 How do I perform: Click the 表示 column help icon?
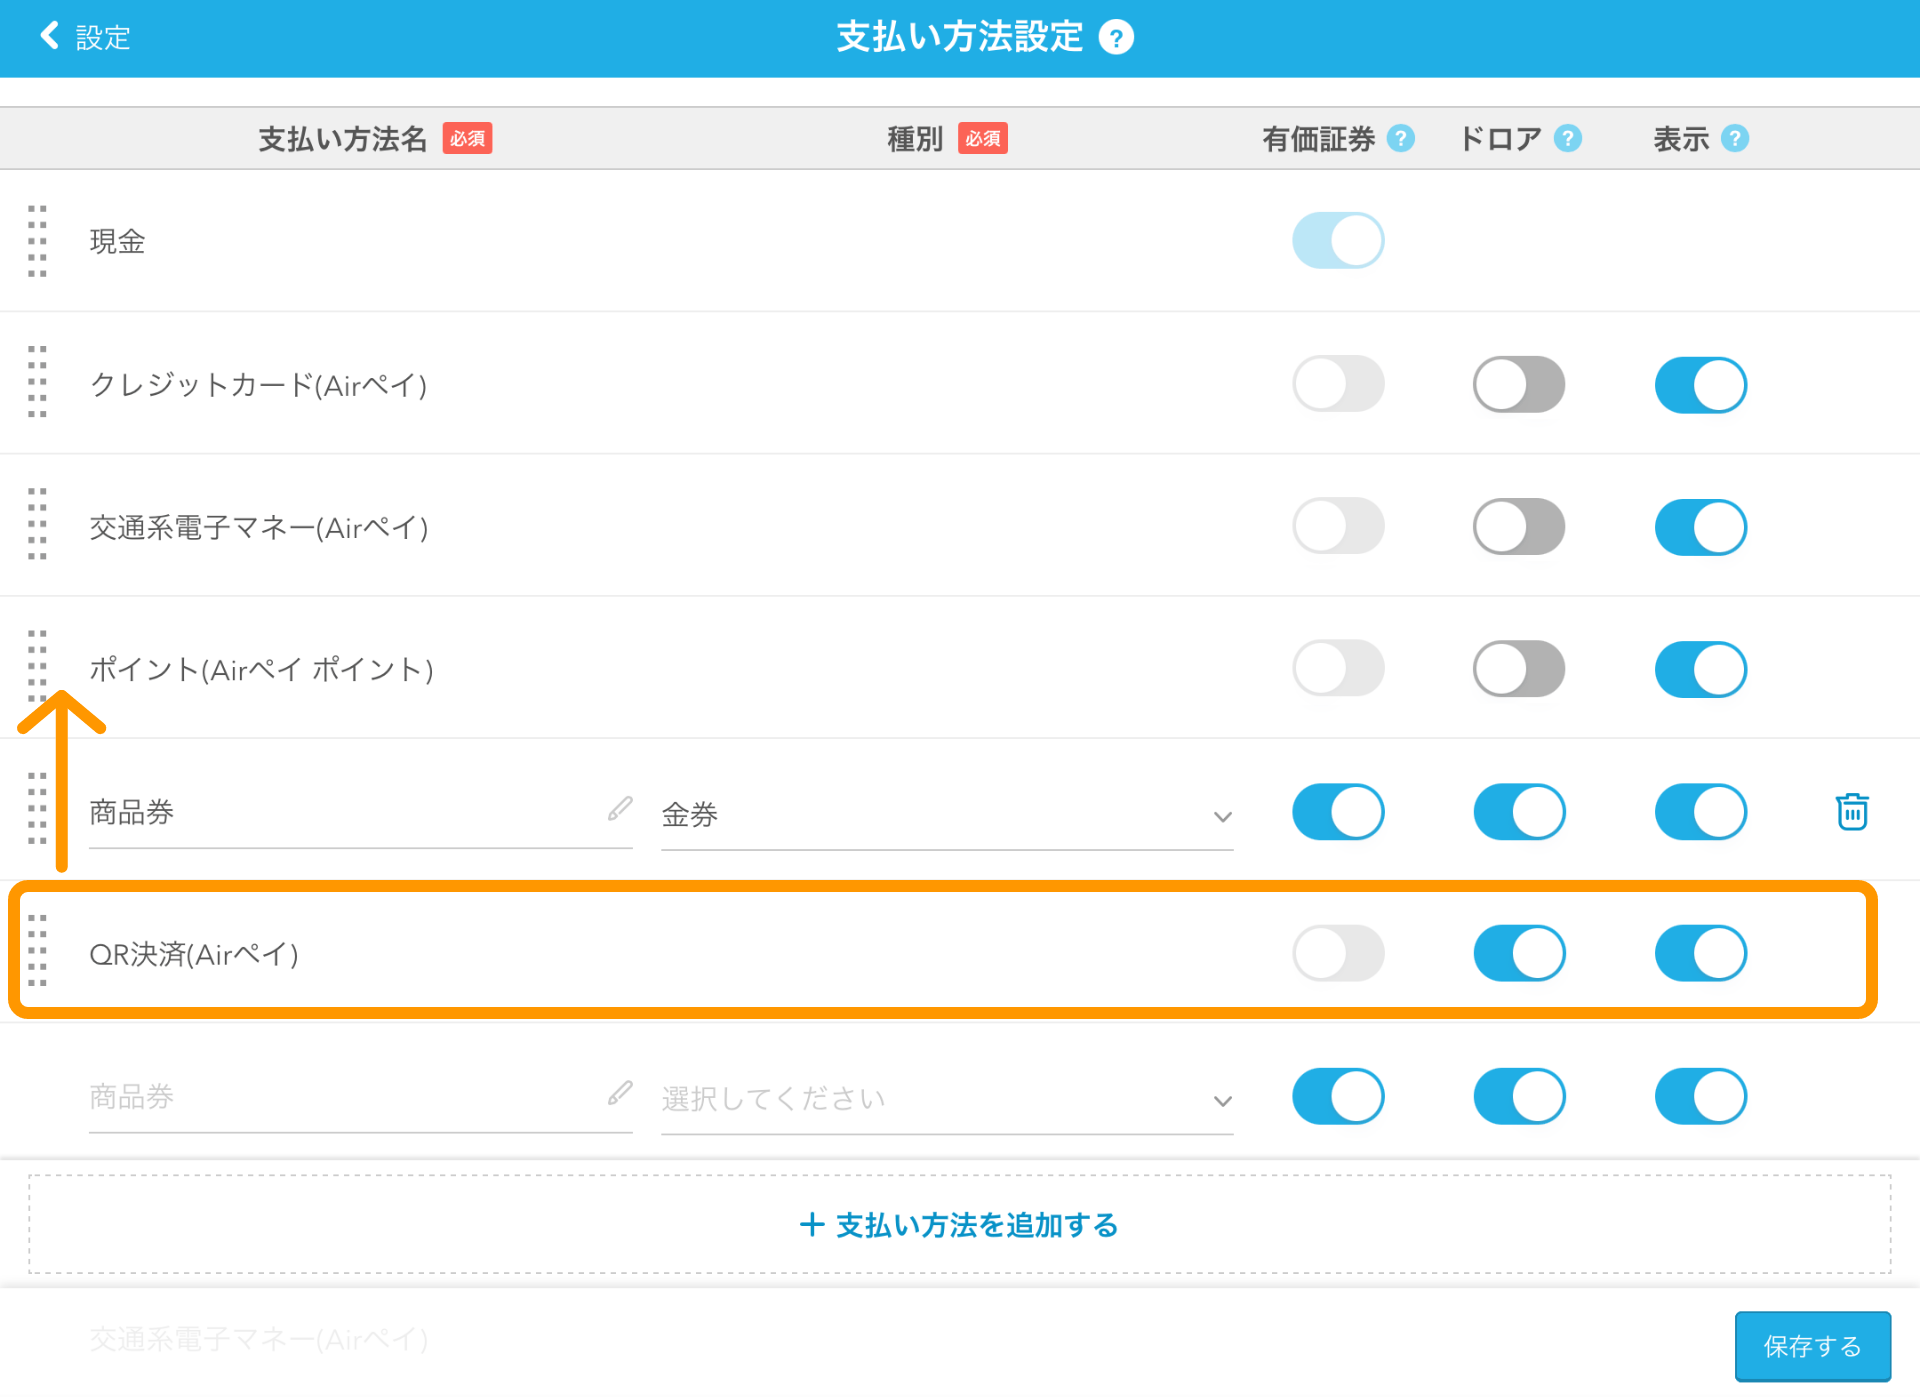pos(1735,138)
